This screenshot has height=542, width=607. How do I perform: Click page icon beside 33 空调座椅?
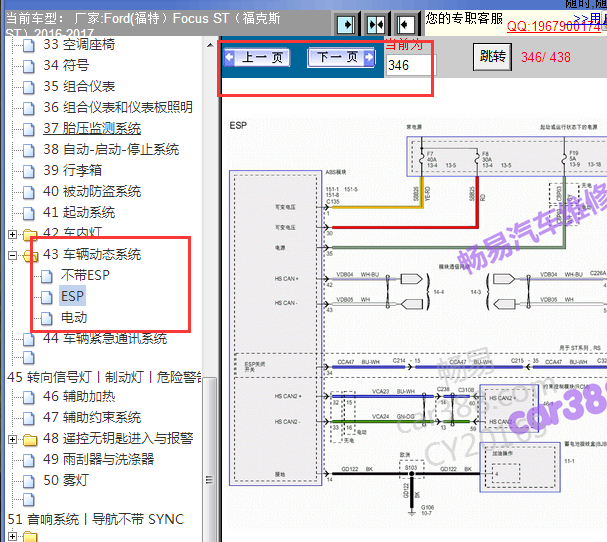pyautogui.click(x=29, y=45)
